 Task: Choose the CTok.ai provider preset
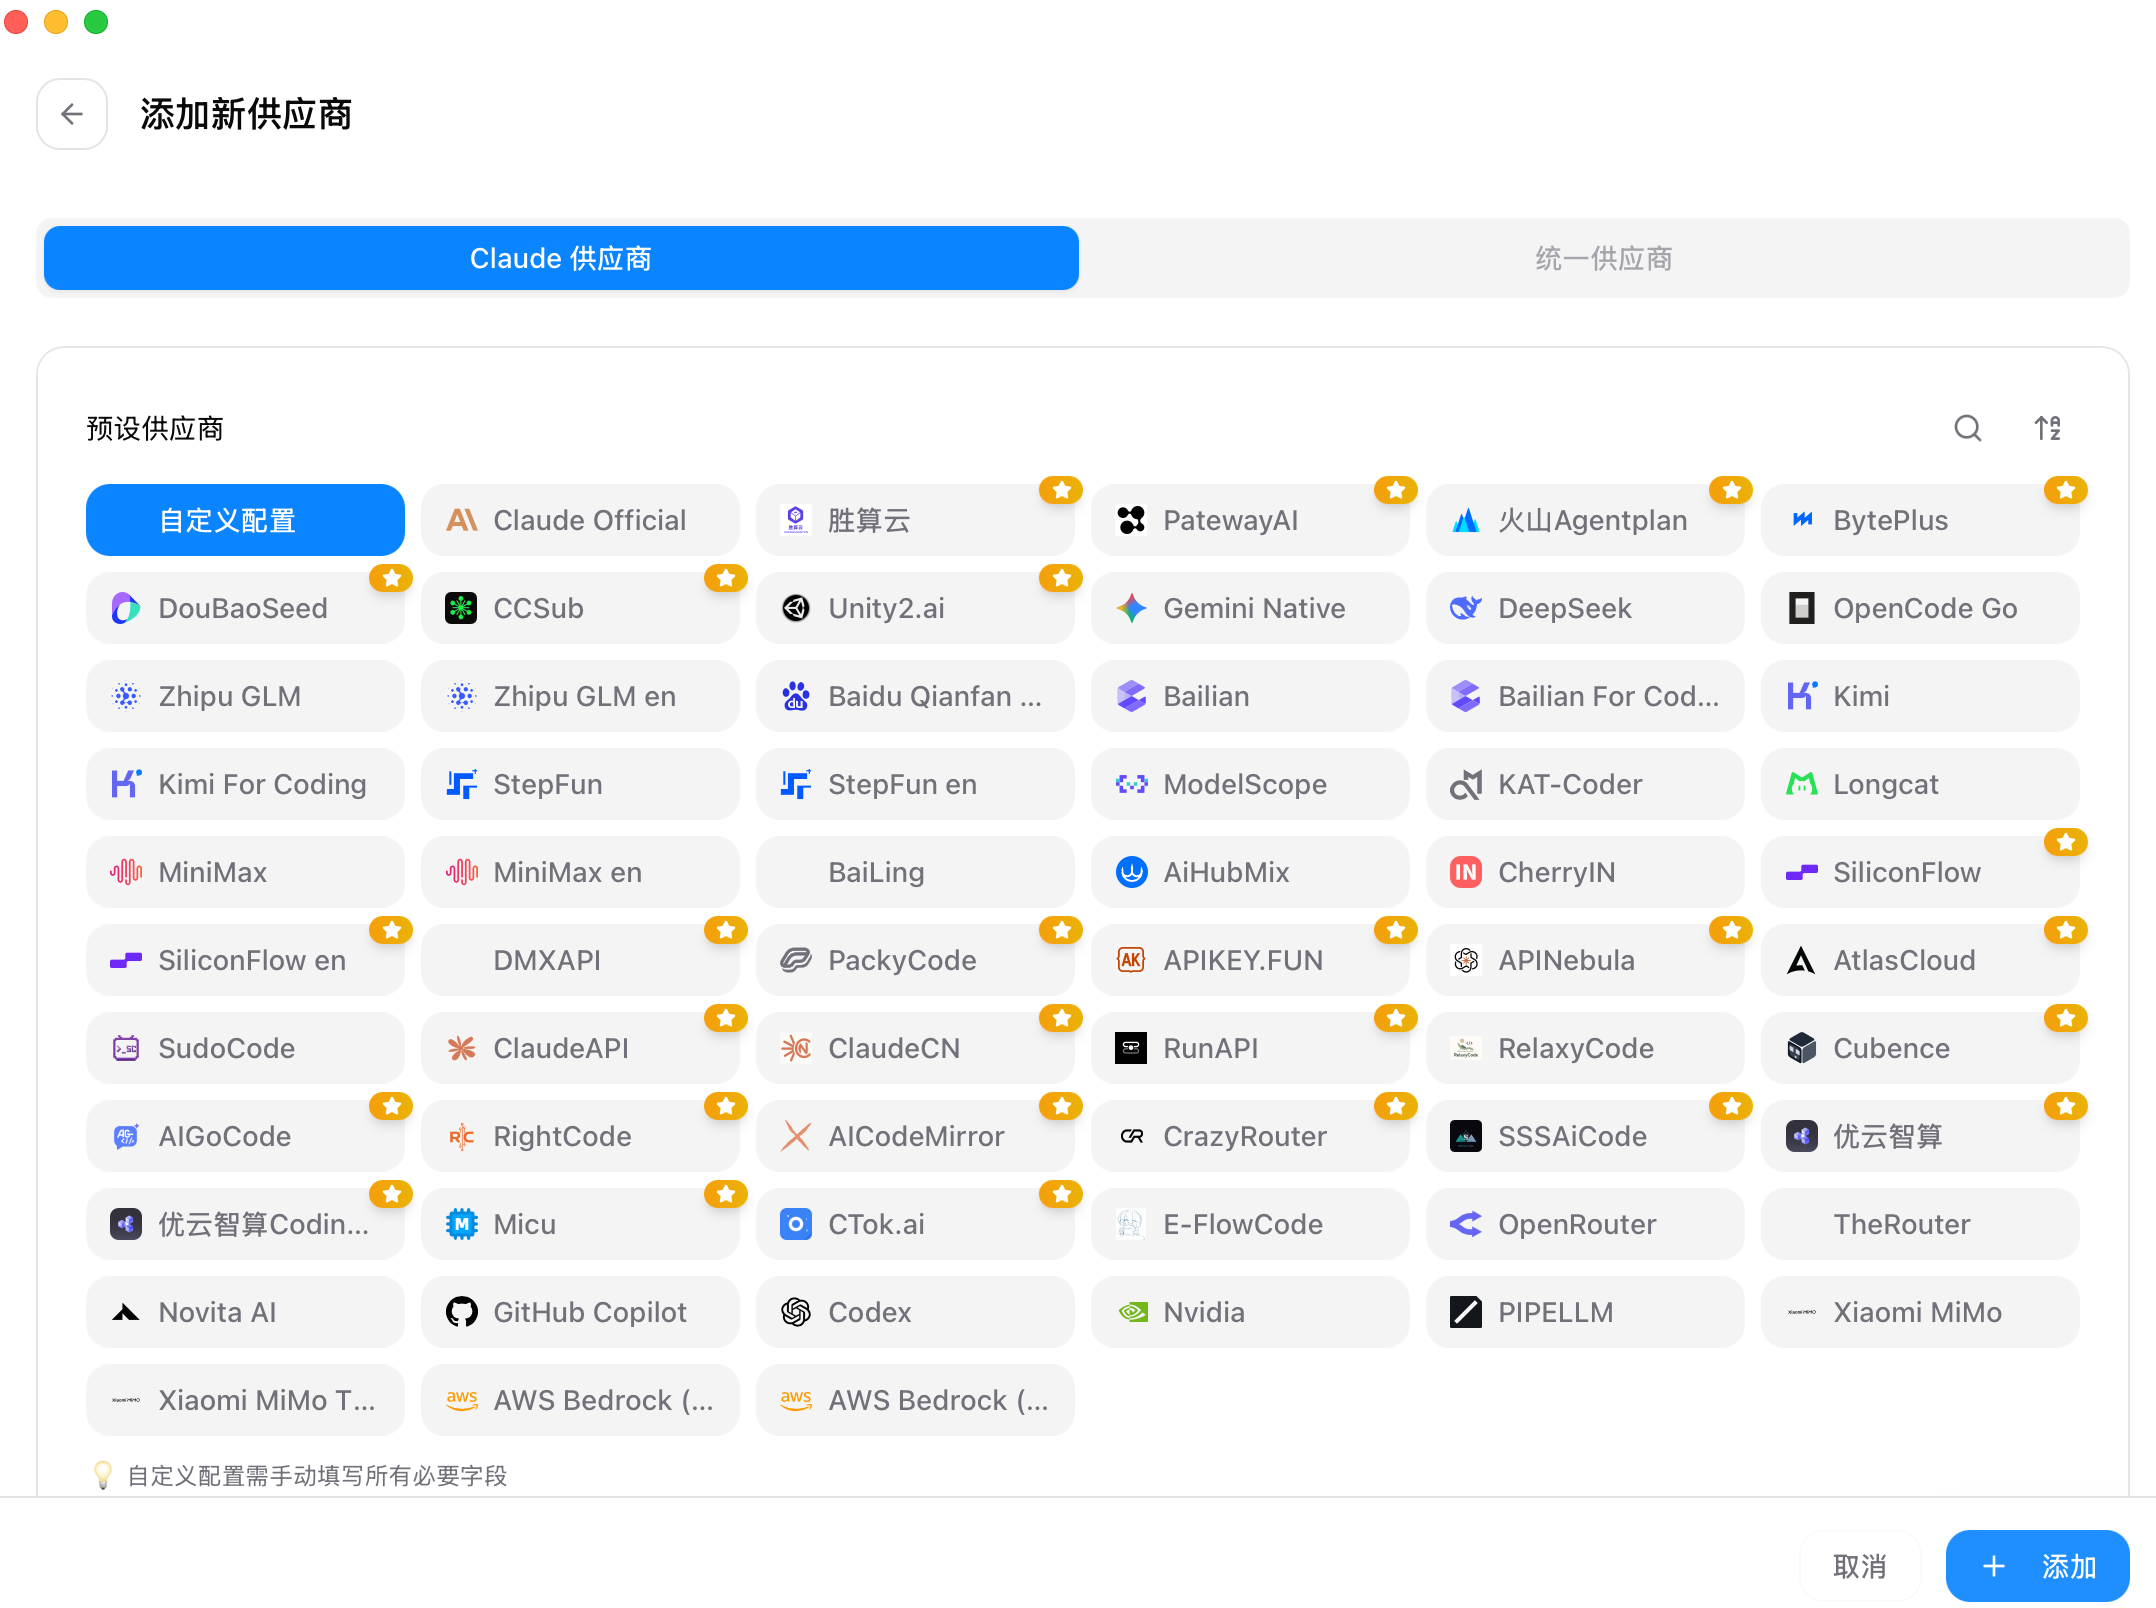pos(915,1224)
